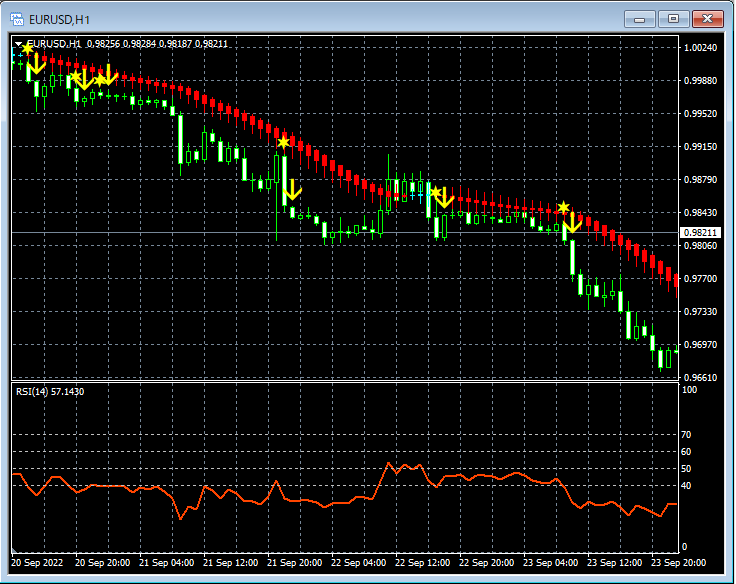Click the RSI level 70 scale label
This screenshot has height=584, width=736.
[x=686, y=435]
